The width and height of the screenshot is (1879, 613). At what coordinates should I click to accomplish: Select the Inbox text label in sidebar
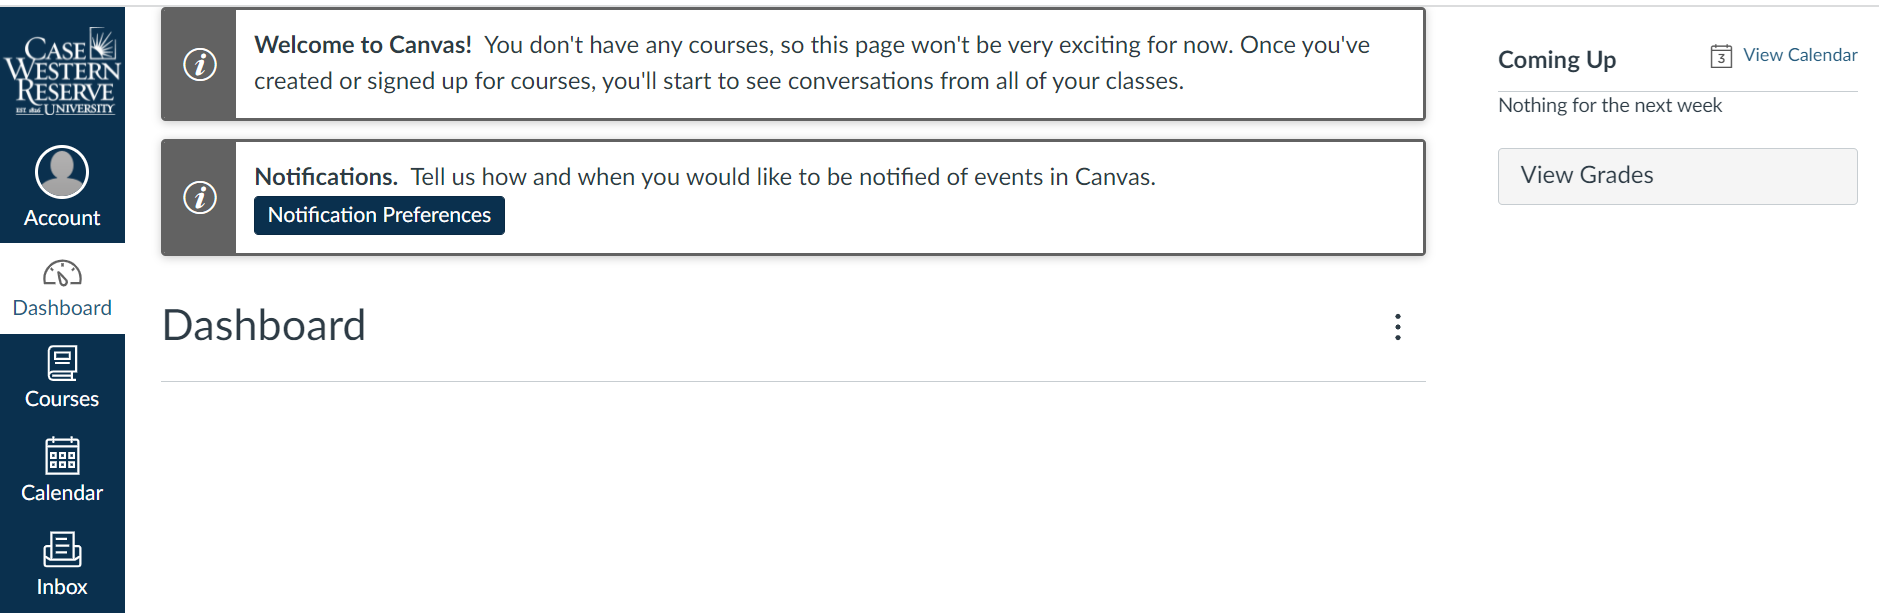62,587
